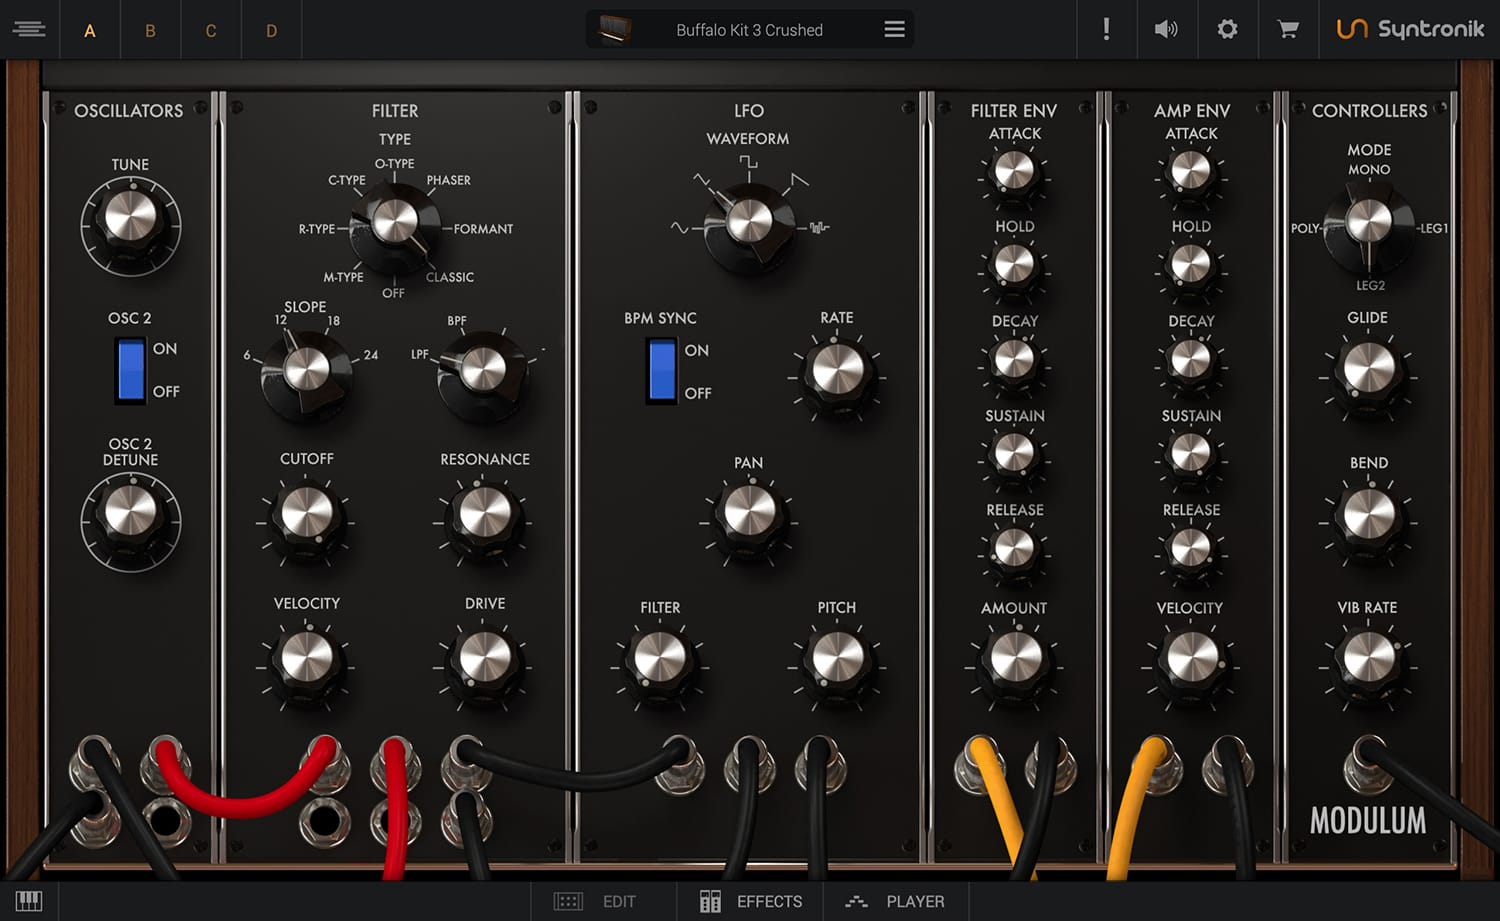1500x921 pixels.
Task: Click the controllers Mode selector knob
Action: click(x=1369, y=222)
